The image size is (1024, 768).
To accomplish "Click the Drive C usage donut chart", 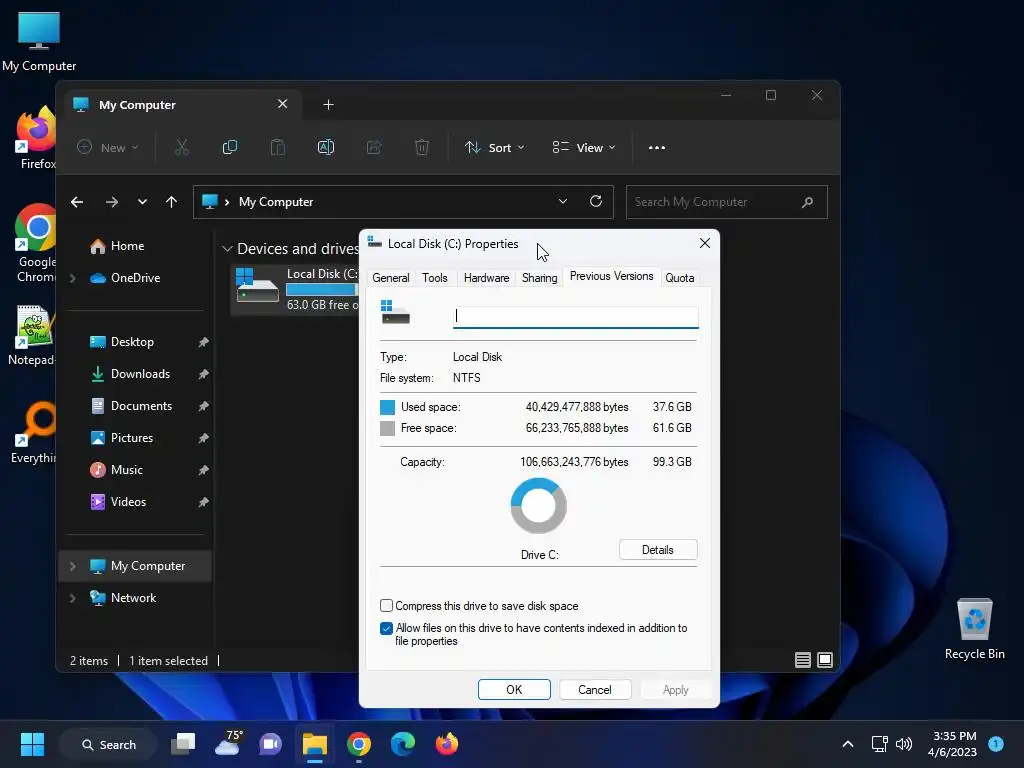I will tap(539, 505).
